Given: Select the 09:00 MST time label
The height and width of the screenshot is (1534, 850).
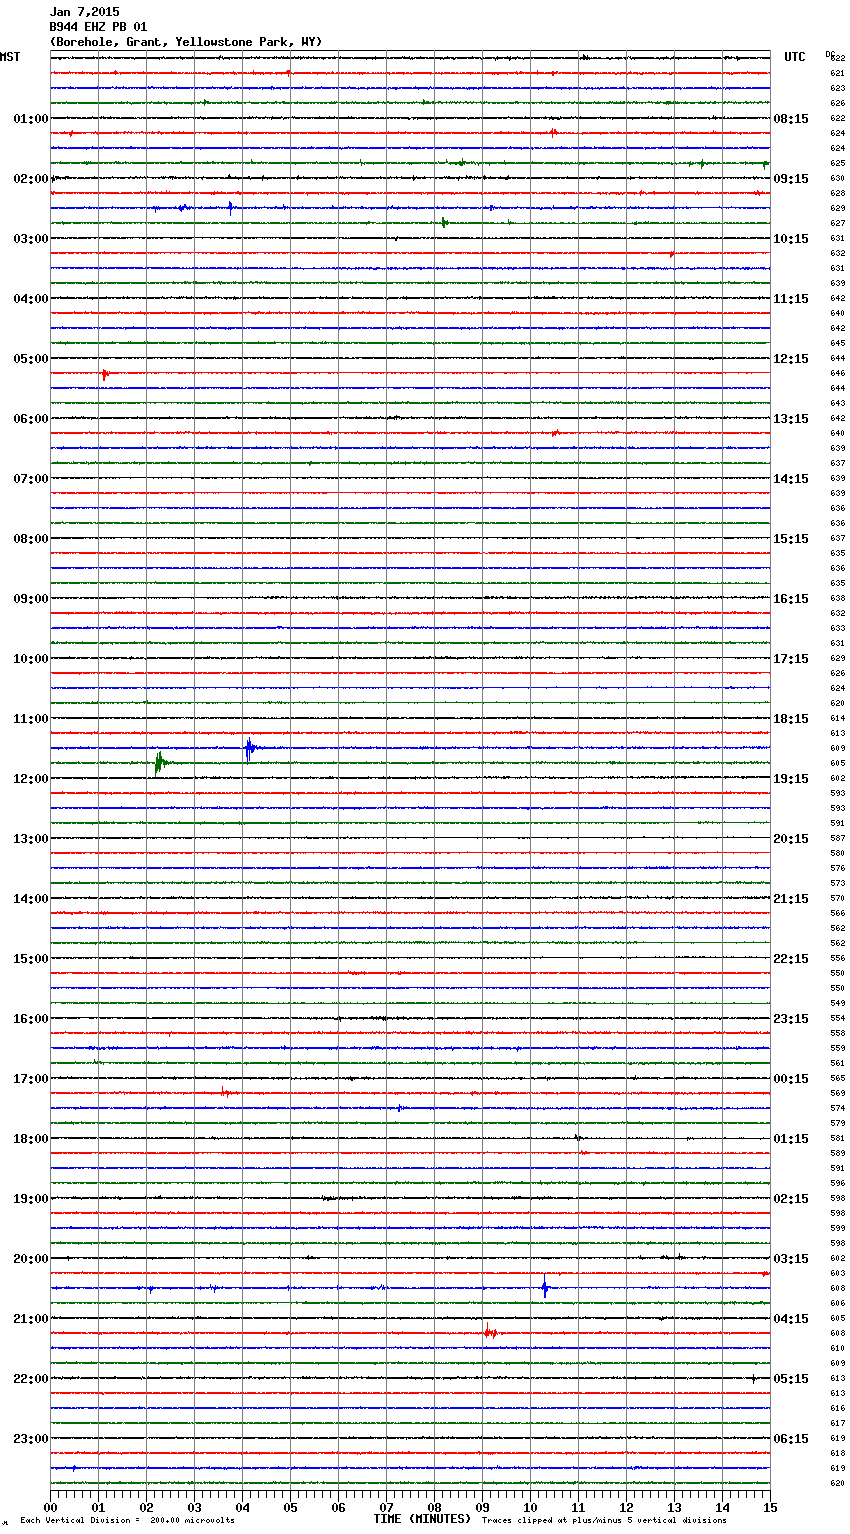Looking at the screenshot, I should pyautogui.click(x=30, y=599).
